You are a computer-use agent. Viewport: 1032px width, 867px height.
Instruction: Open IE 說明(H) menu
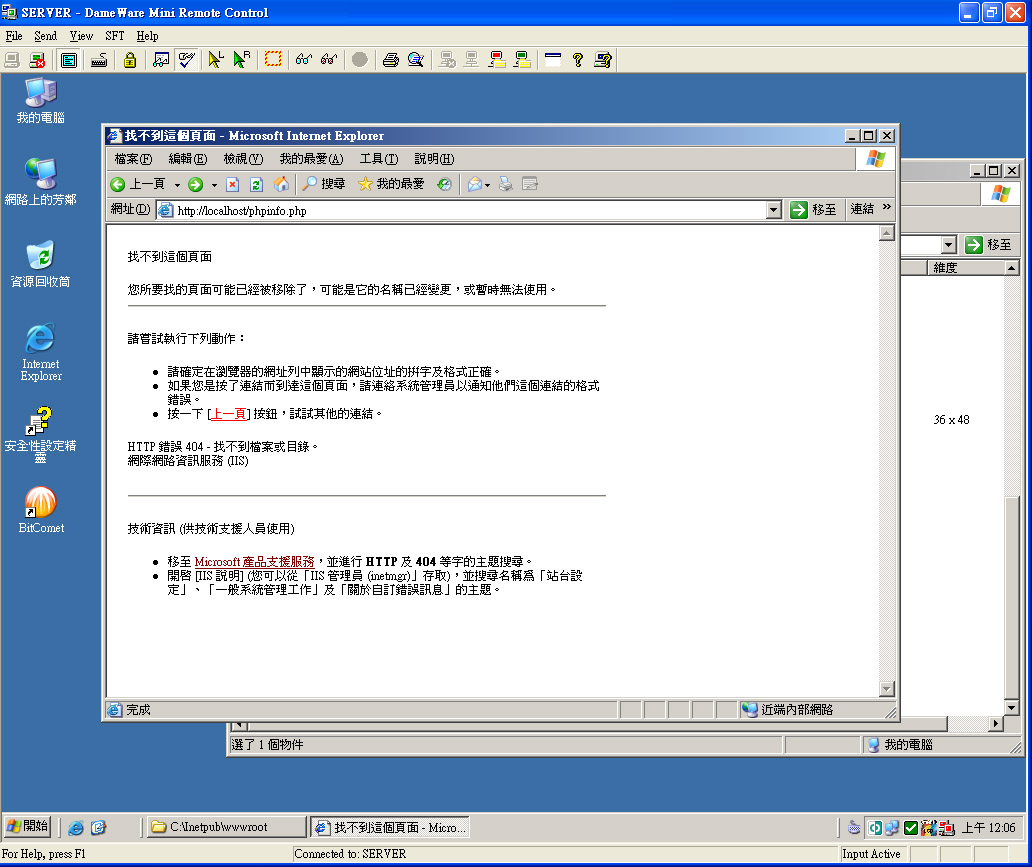[434, 159]
